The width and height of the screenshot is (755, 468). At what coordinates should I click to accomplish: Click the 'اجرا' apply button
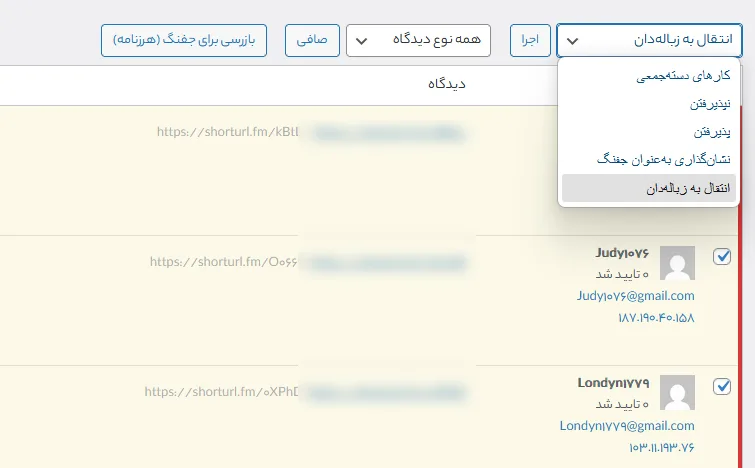coord(530,40)
